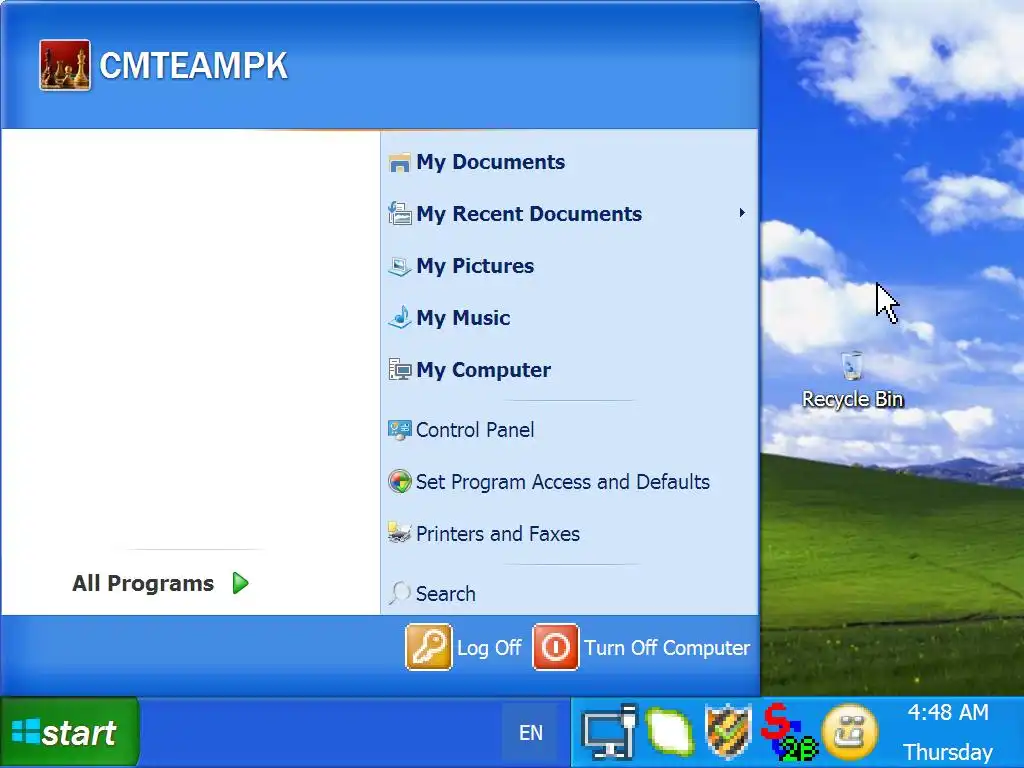Viewport: 1024px width, 768px height.
Task: Open the My Documents folder icon
Action: pyautogui.click(x=399, y=162)
